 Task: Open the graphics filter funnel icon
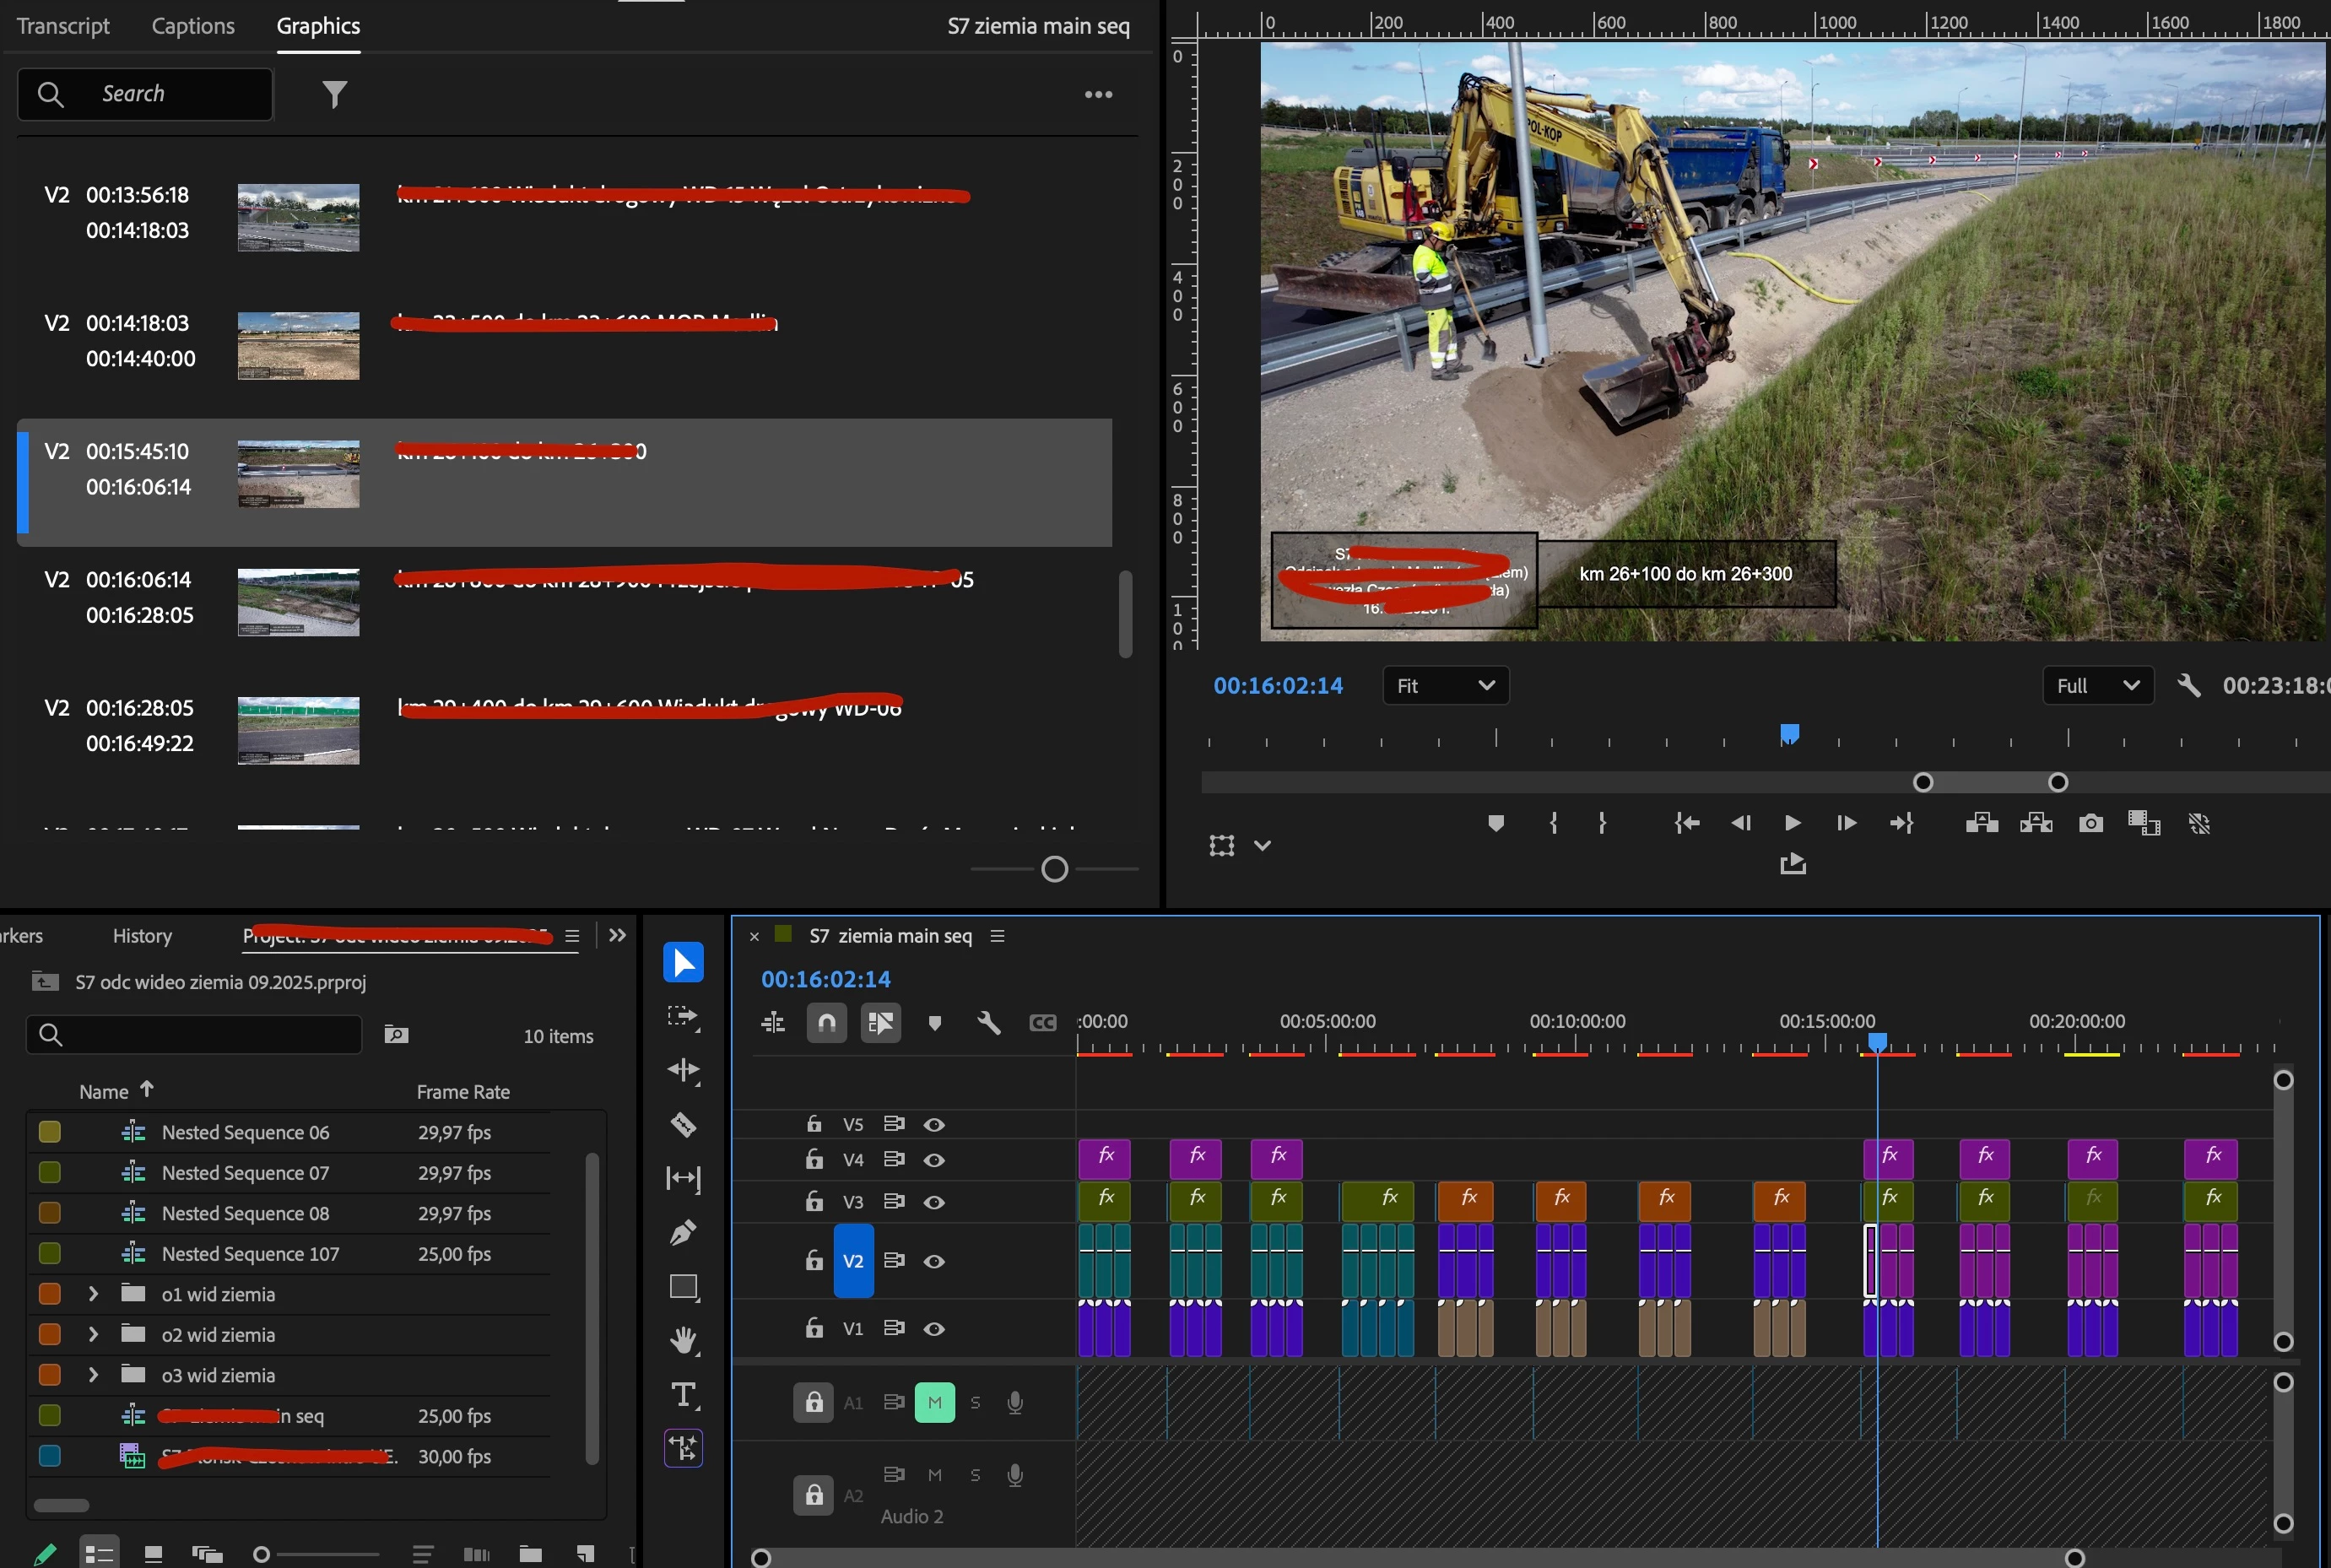(334, 94)
